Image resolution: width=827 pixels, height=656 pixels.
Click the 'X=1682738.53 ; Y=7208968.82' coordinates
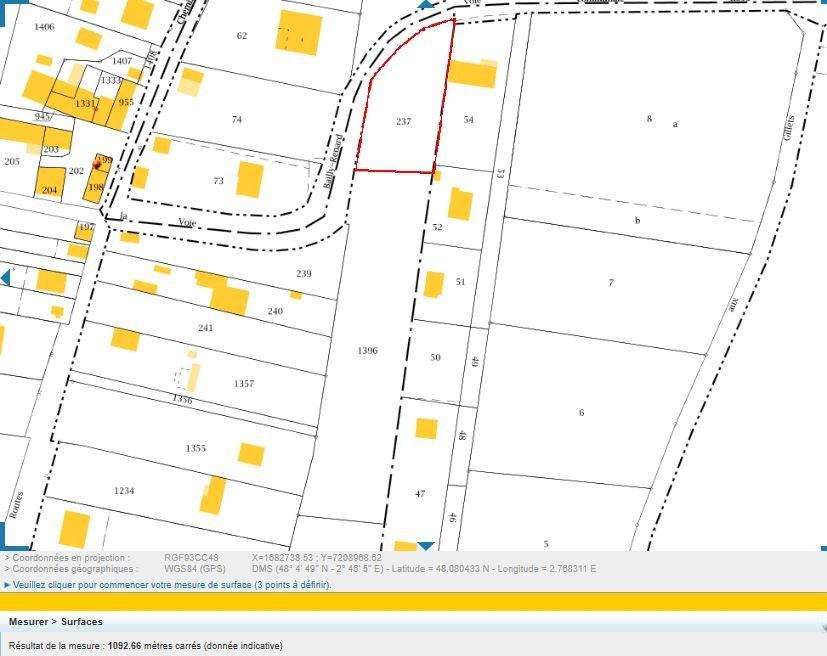(x=316, y=557)
